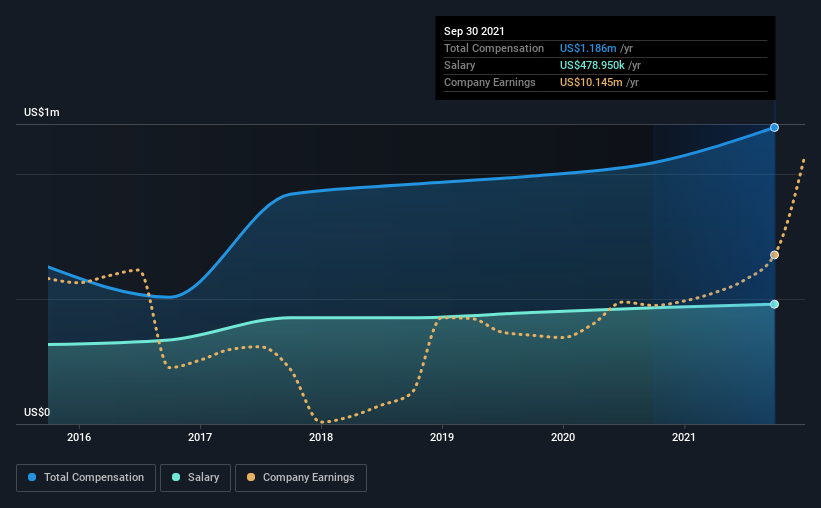Select the 2016 x-axis label
Viewport: 821px width, 508px height.
(79, 437)
